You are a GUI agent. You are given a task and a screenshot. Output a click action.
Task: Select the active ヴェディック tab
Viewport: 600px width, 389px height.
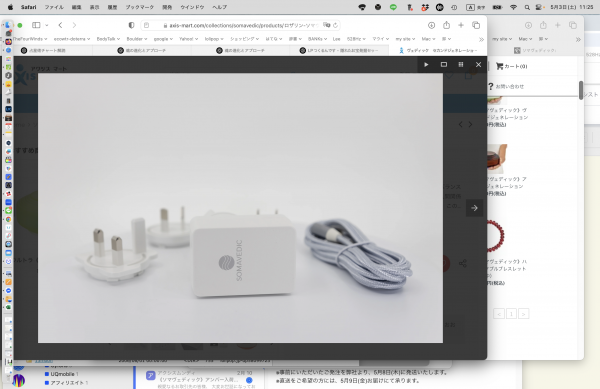(x=438, y=50)
